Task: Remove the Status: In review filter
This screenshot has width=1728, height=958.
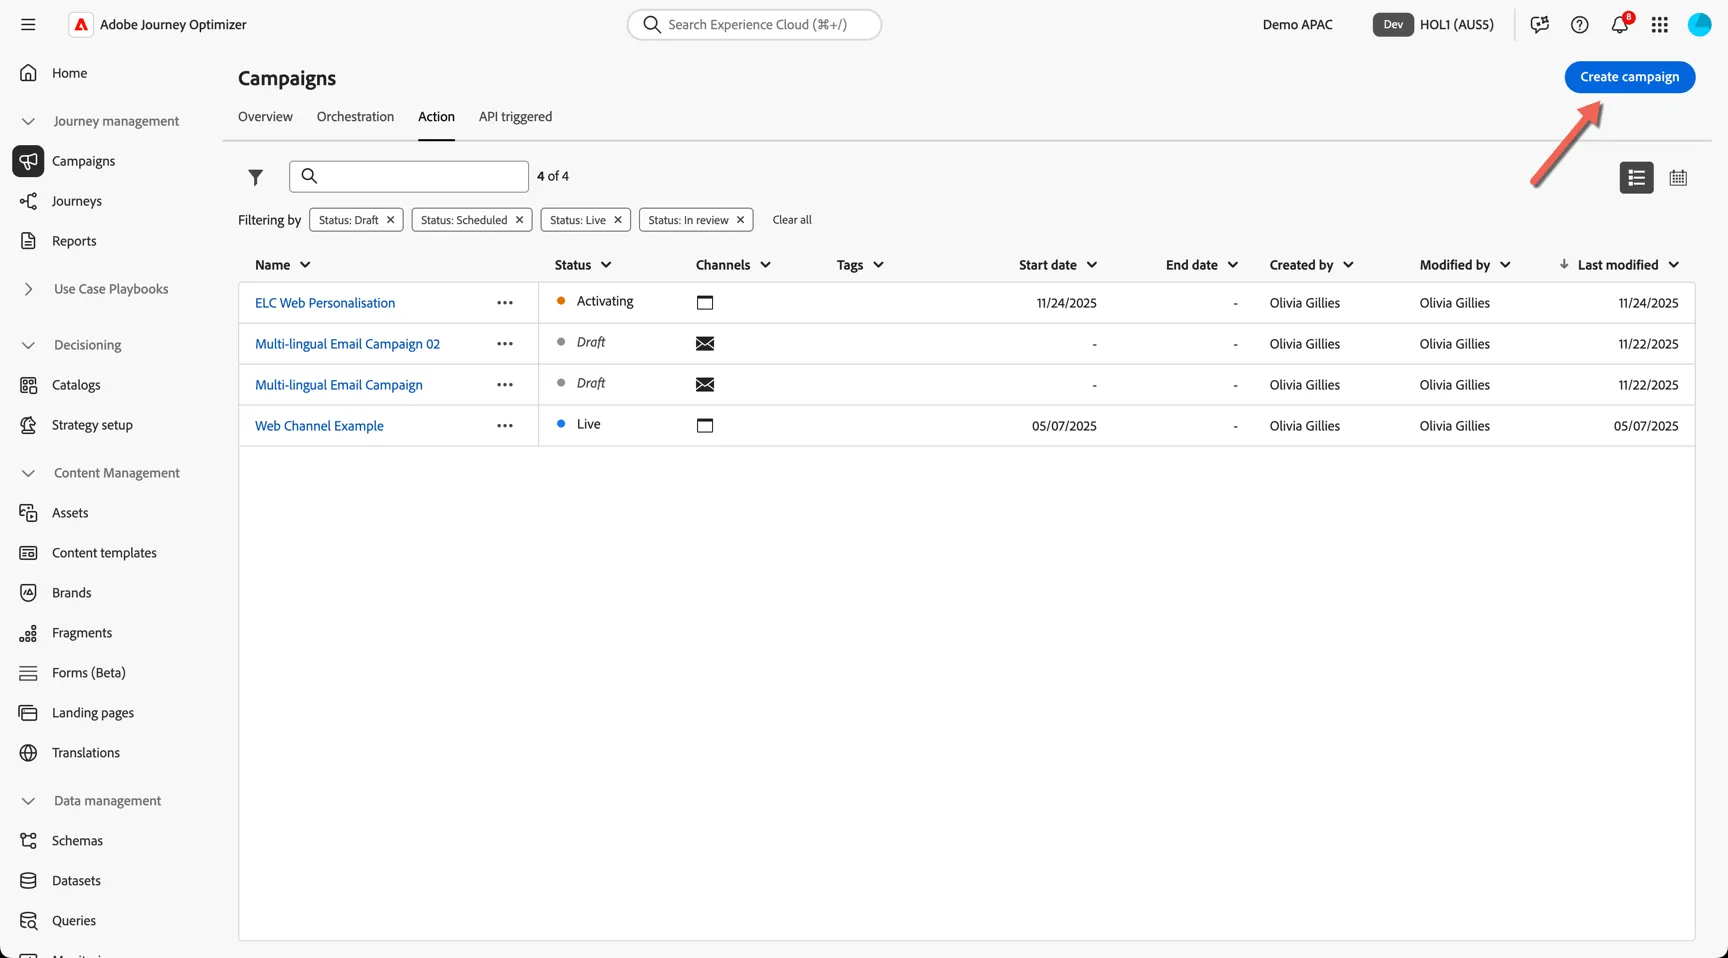Action: click(740, 220)
